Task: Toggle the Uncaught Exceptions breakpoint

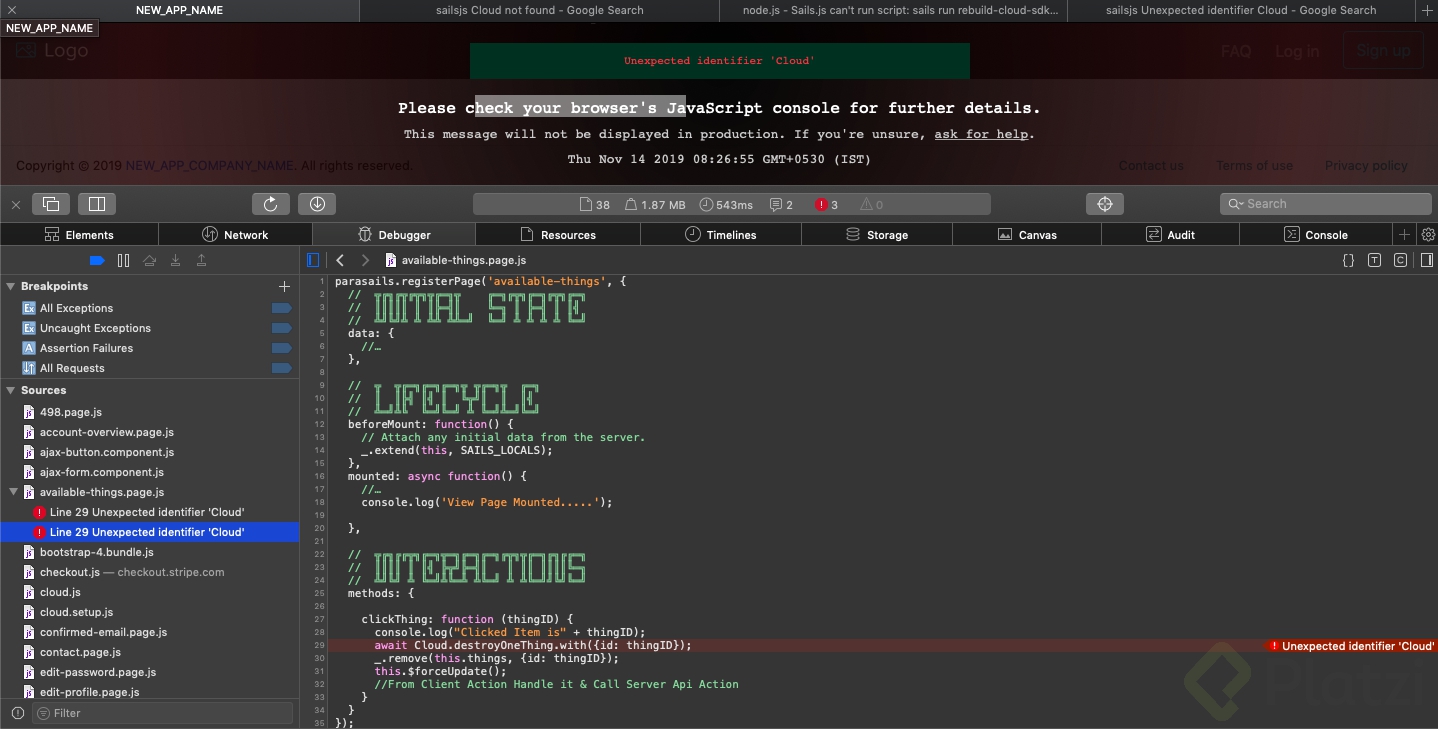Action: tap(281, 328)
